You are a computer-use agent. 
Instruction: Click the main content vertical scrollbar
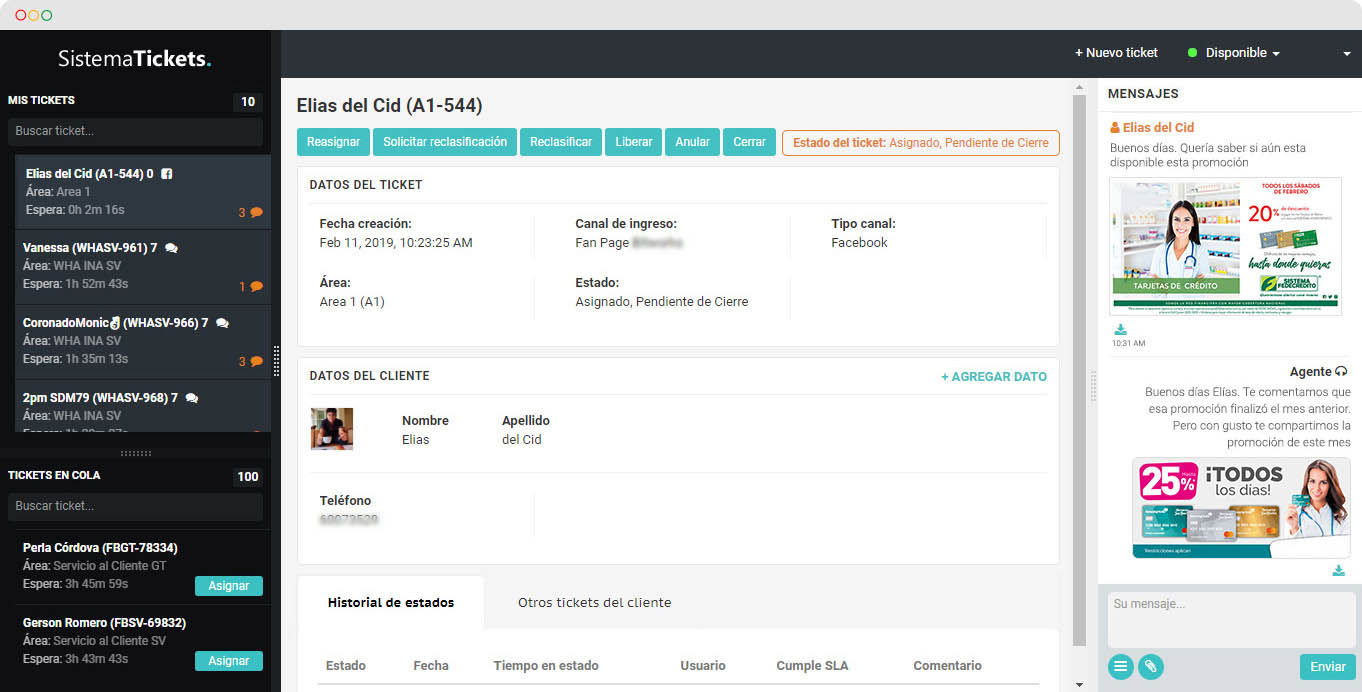tap(1078, 370)
